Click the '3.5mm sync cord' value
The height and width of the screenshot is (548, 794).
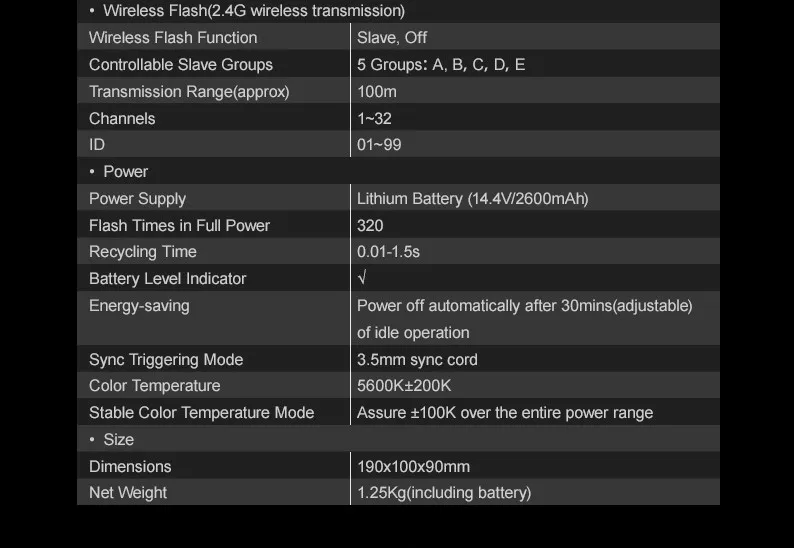(417, 360)
